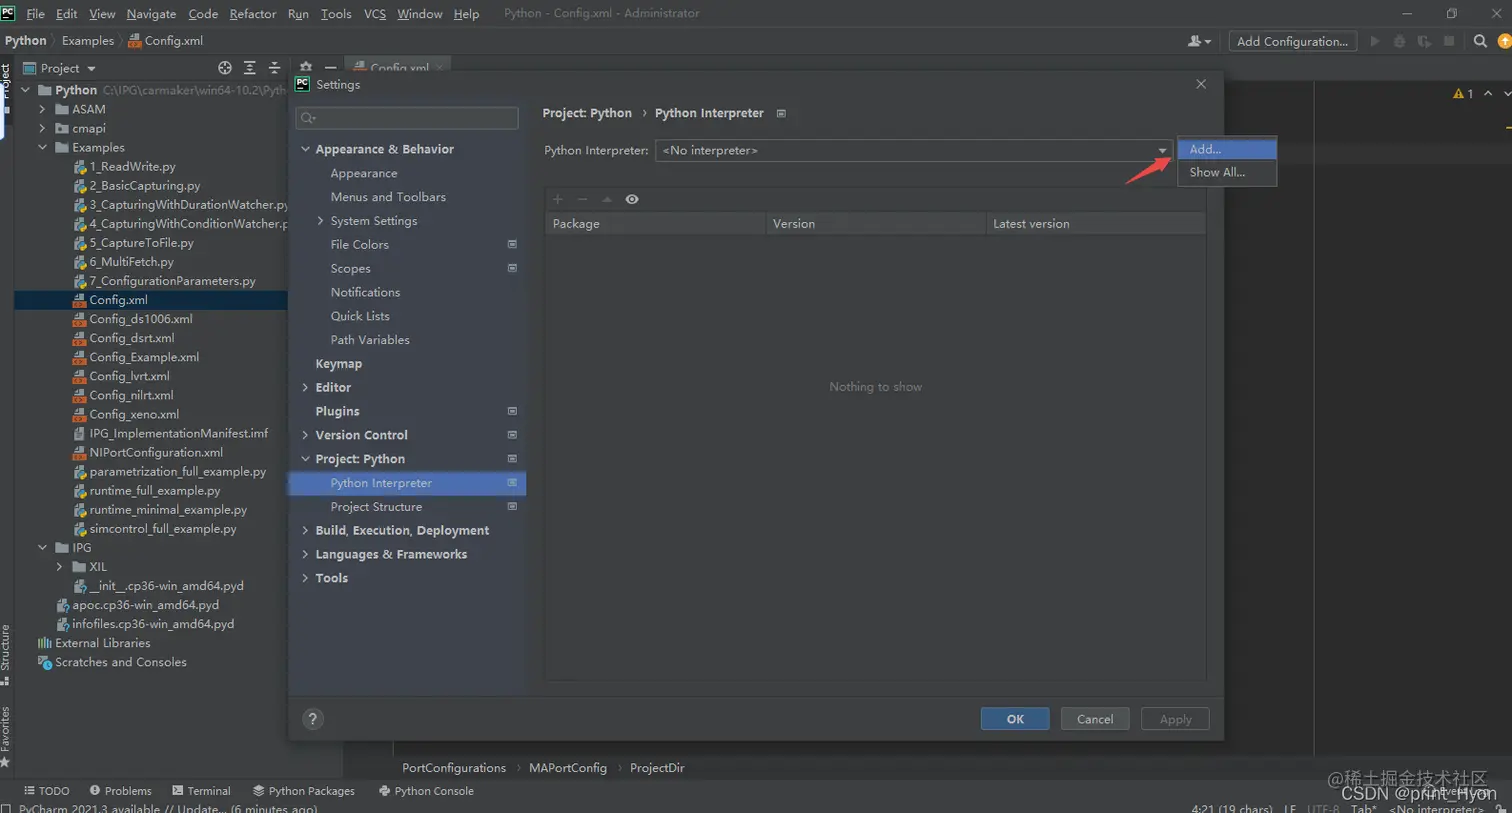This screenshot has width=1512, height=813.
Task: Click the locate-file crosshair icon in Project panel
Action: (x=225, y=68)
